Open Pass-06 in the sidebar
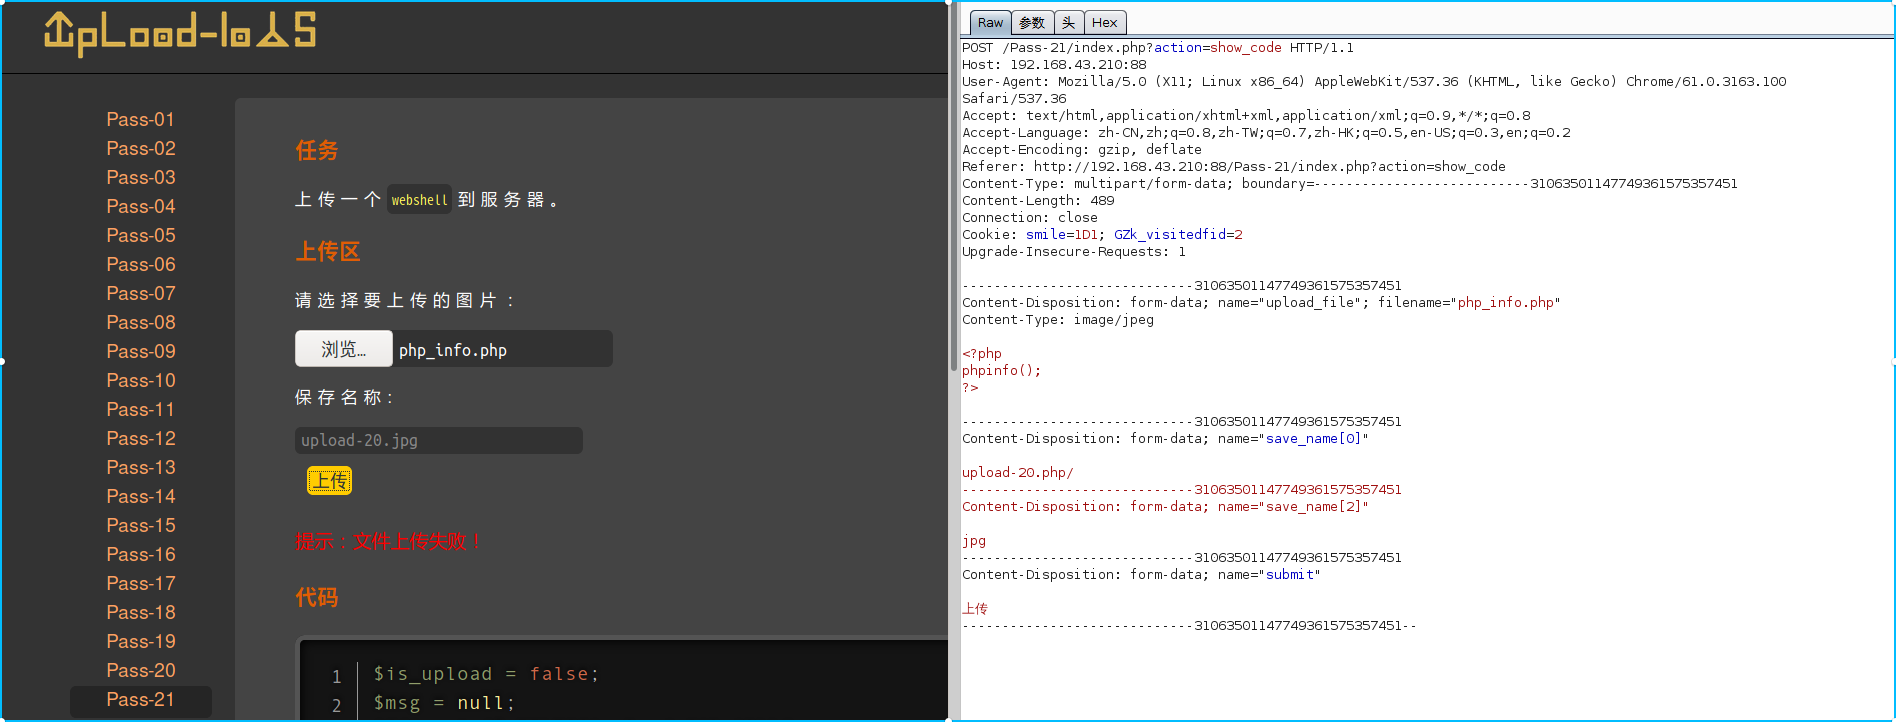Image resolution: width=1896 pixels, height=722 pixels. point(141,264)
